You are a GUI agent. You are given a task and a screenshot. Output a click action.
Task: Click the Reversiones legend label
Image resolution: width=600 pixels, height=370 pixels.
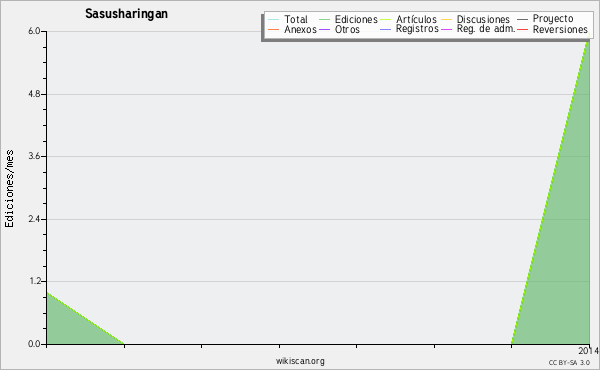[560, 29]
